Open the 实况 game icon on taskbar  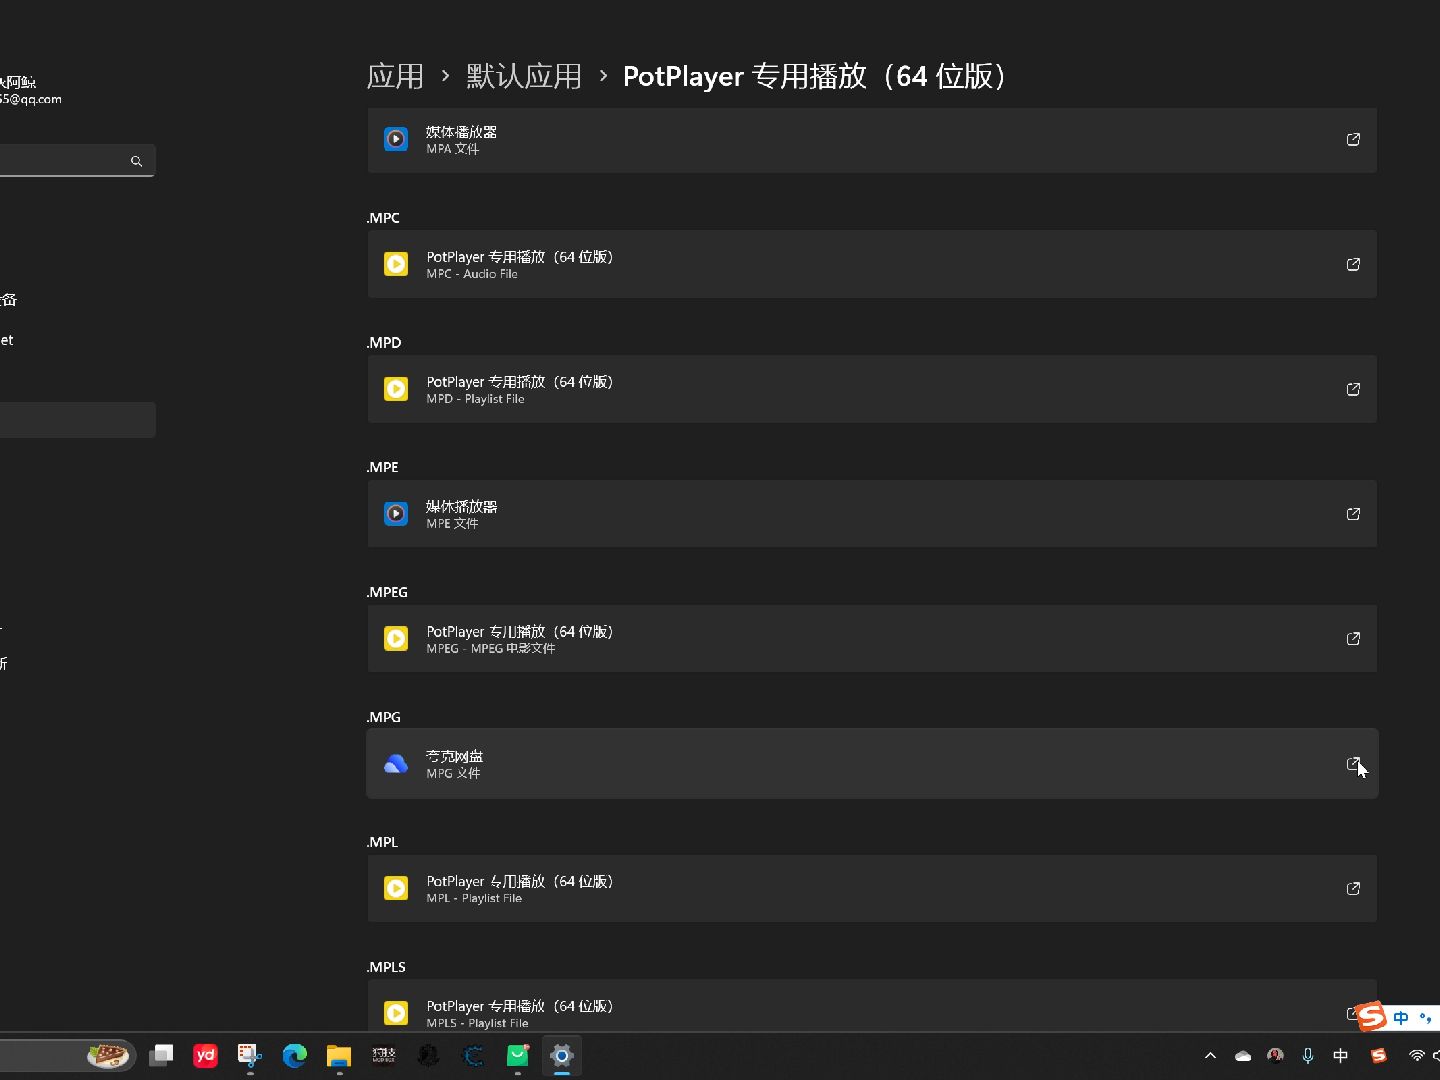384,1055
